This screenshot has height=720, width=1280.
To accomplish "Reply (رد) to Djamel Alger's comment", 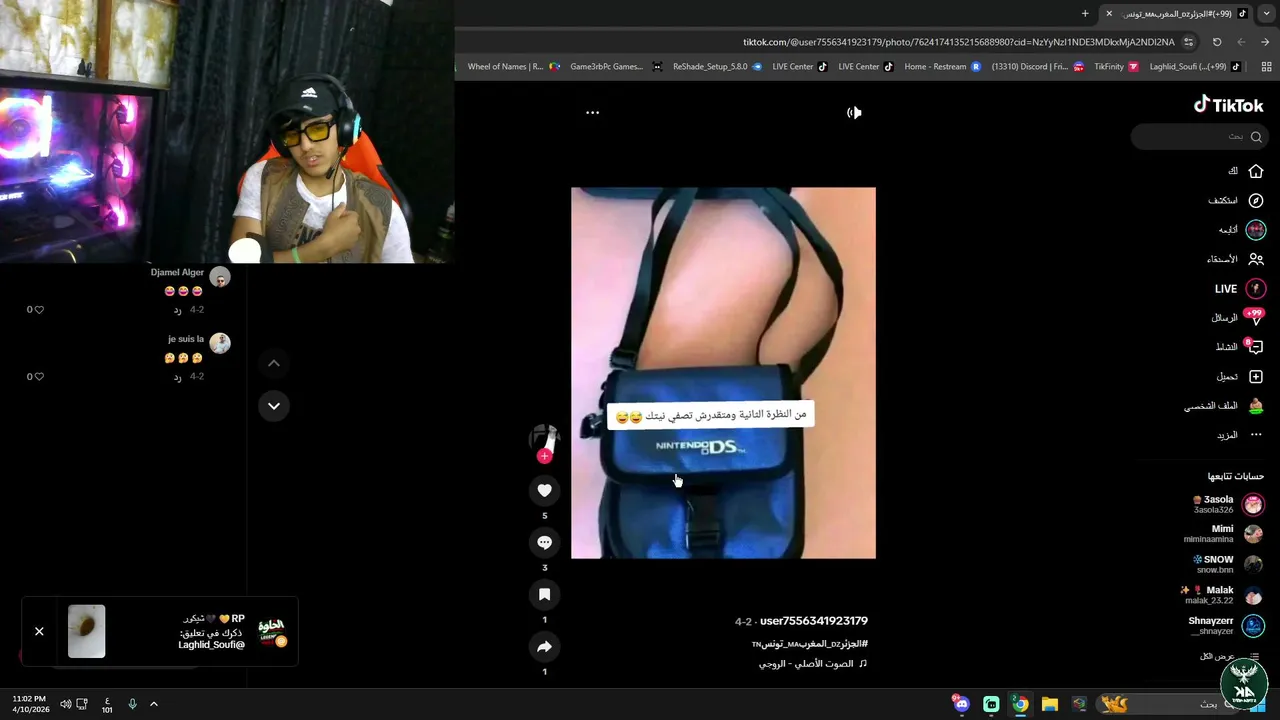I will pyautogui.click(x=177, y=310).
